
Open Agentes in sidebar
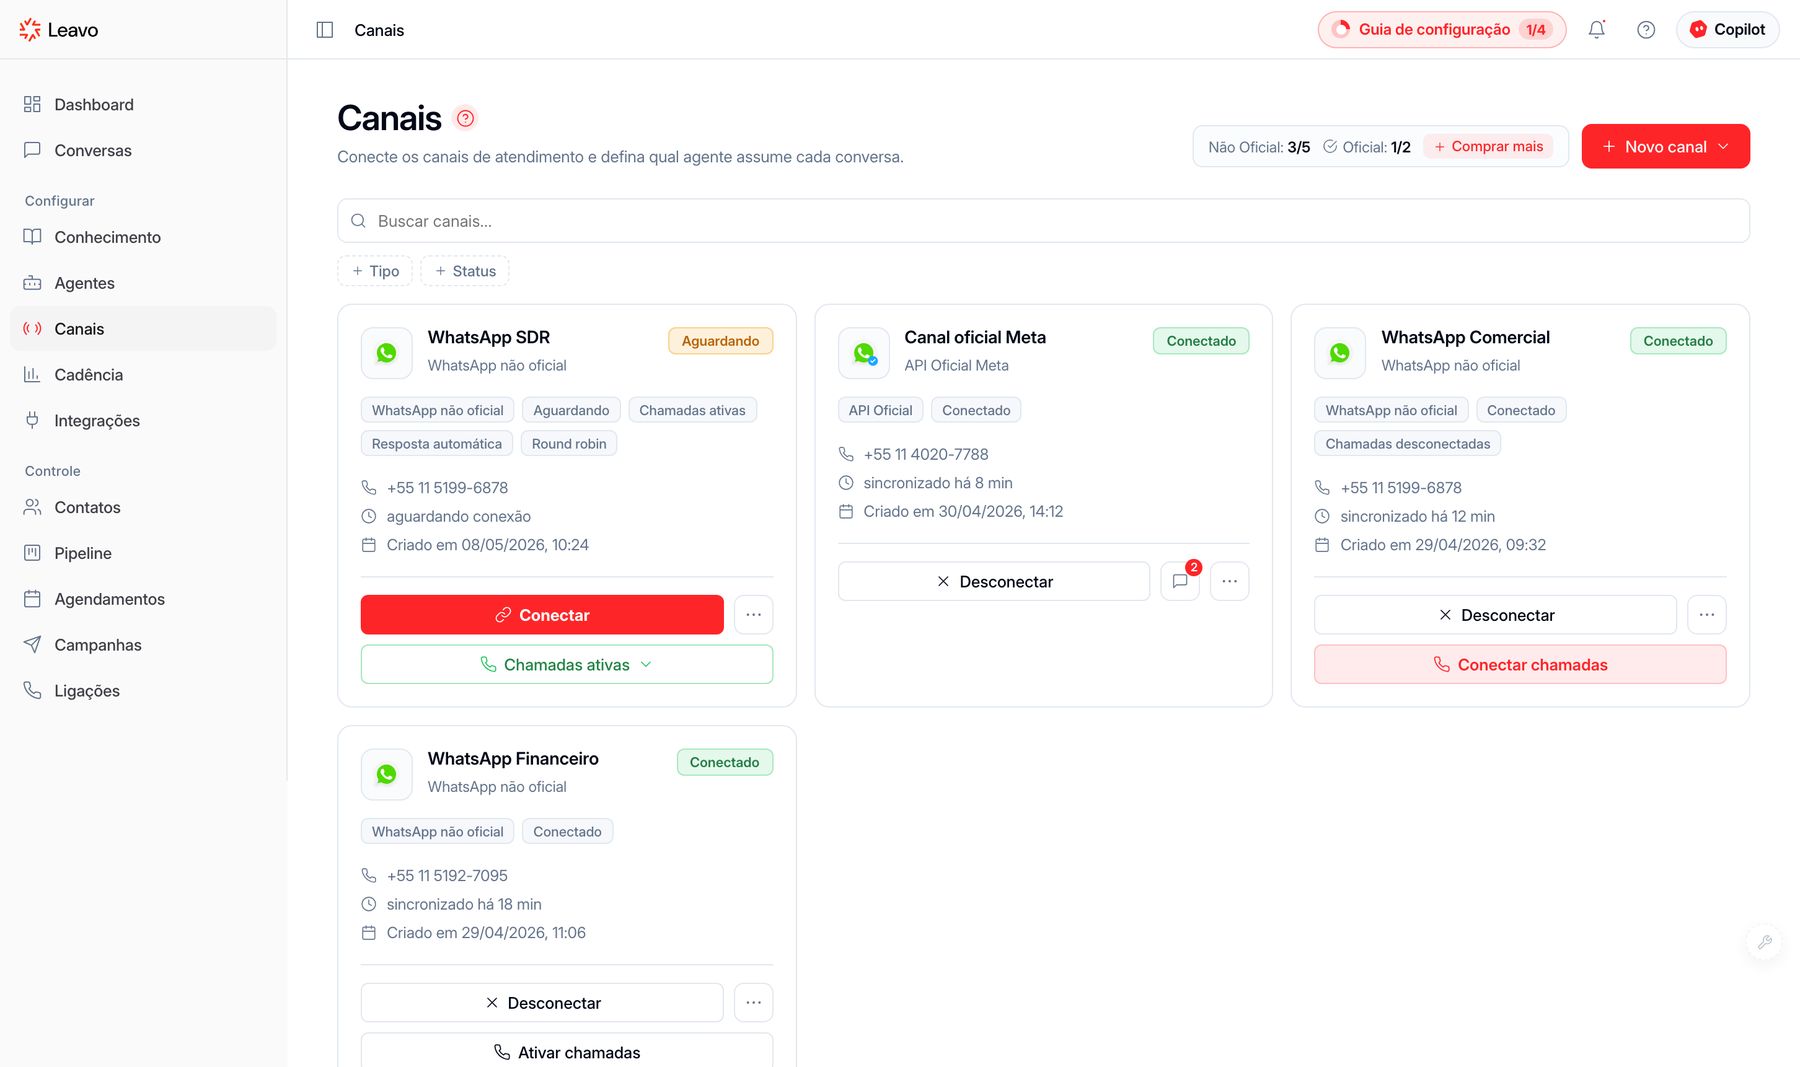tap(143, 284)
